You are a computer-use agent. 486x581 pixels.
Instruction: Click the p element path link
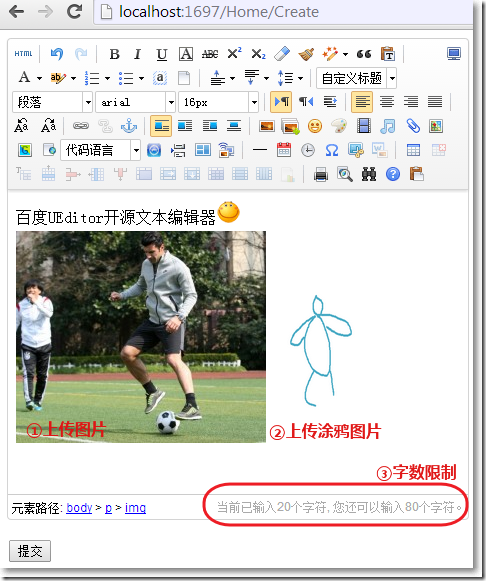point(108,508)
